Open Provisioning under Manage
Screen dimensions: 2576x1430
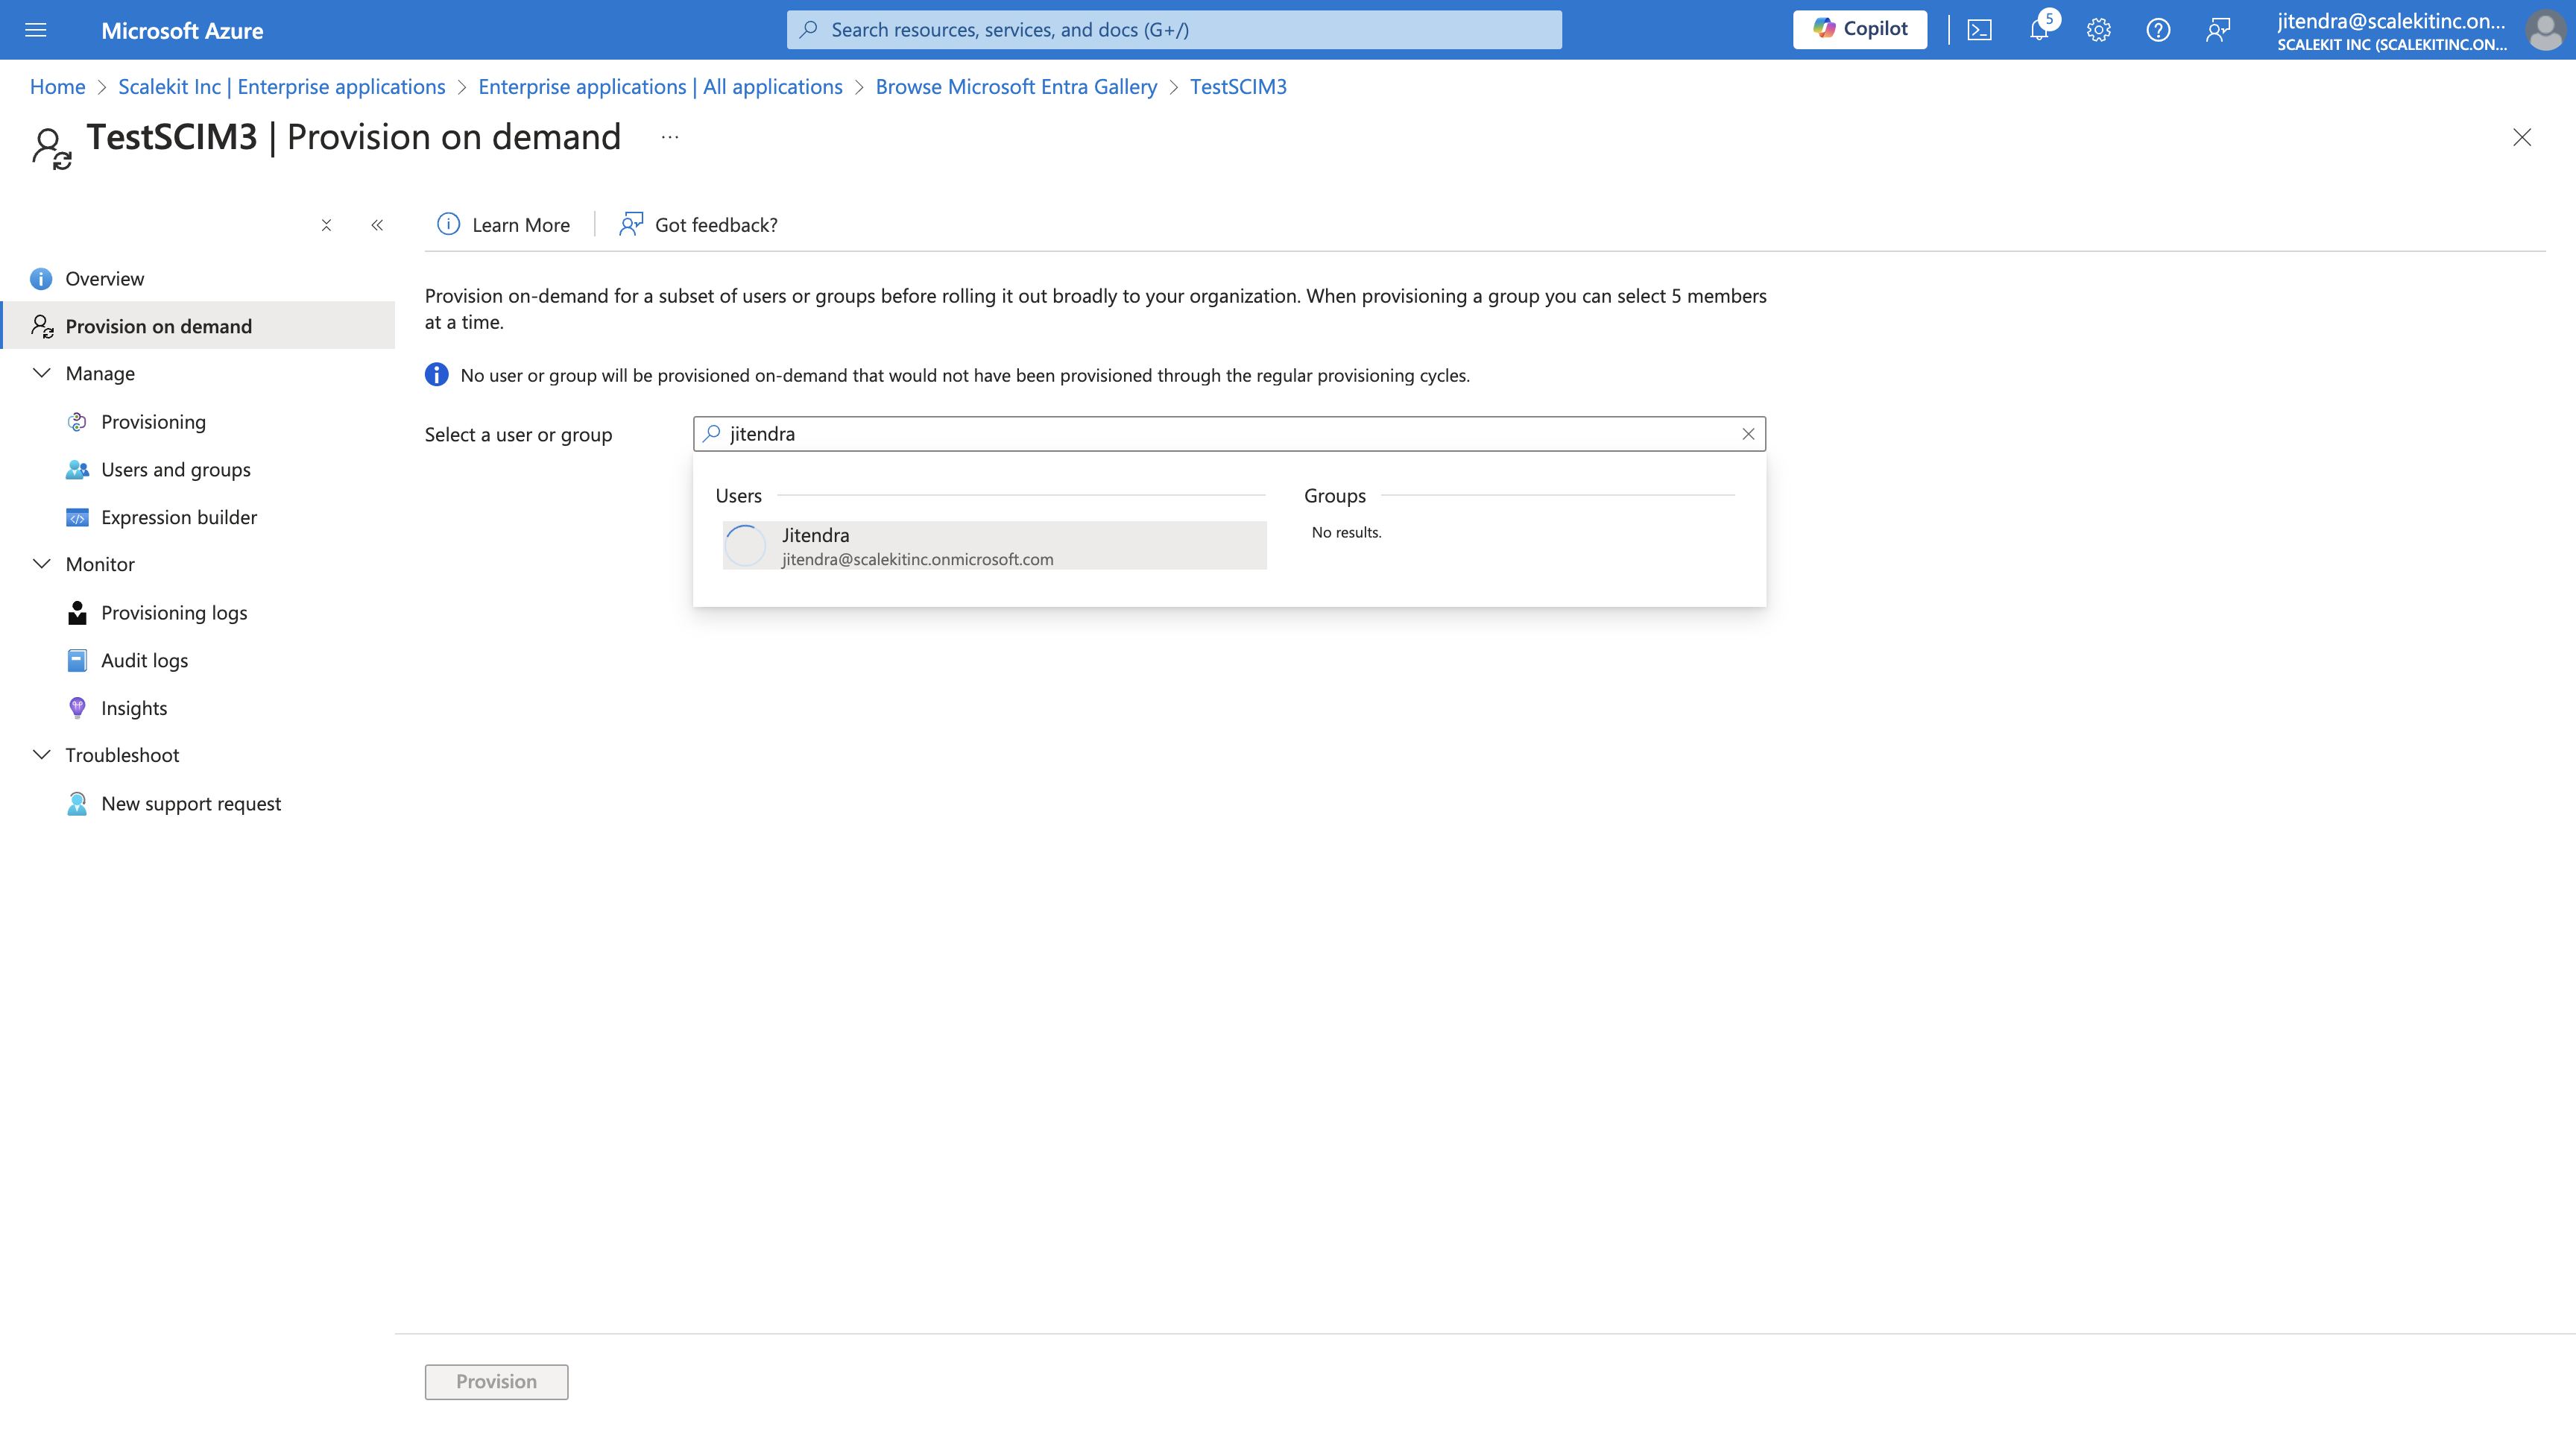153,422
